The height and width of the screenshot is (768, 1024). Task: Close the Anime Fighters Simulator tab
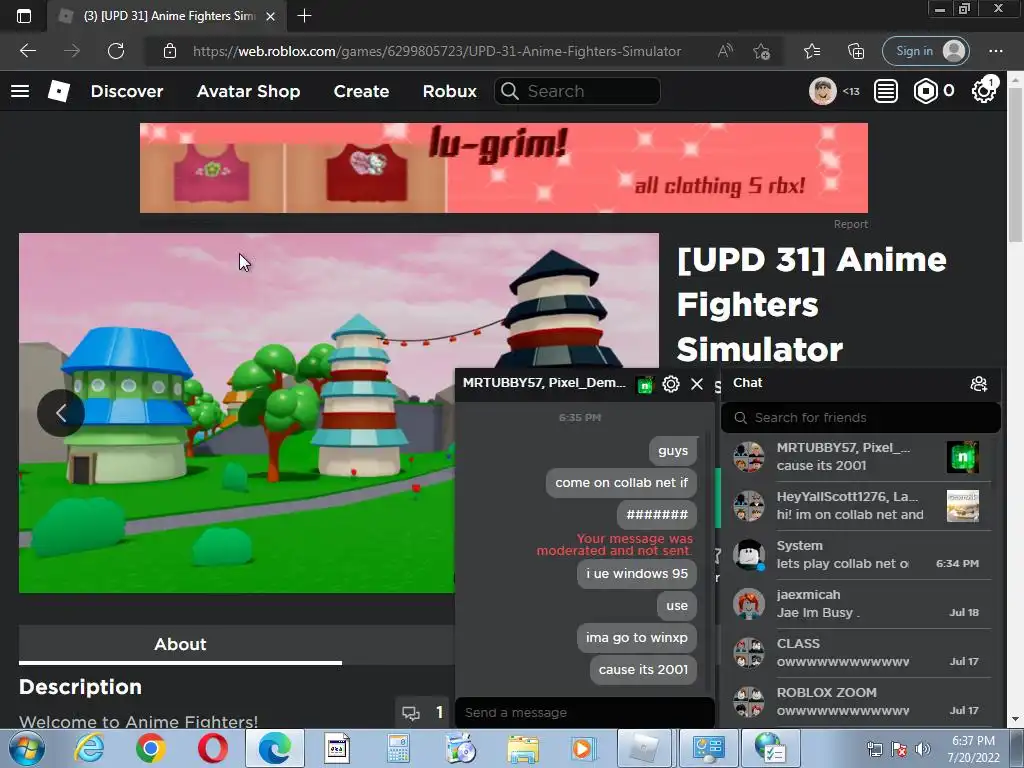[270, 16]
